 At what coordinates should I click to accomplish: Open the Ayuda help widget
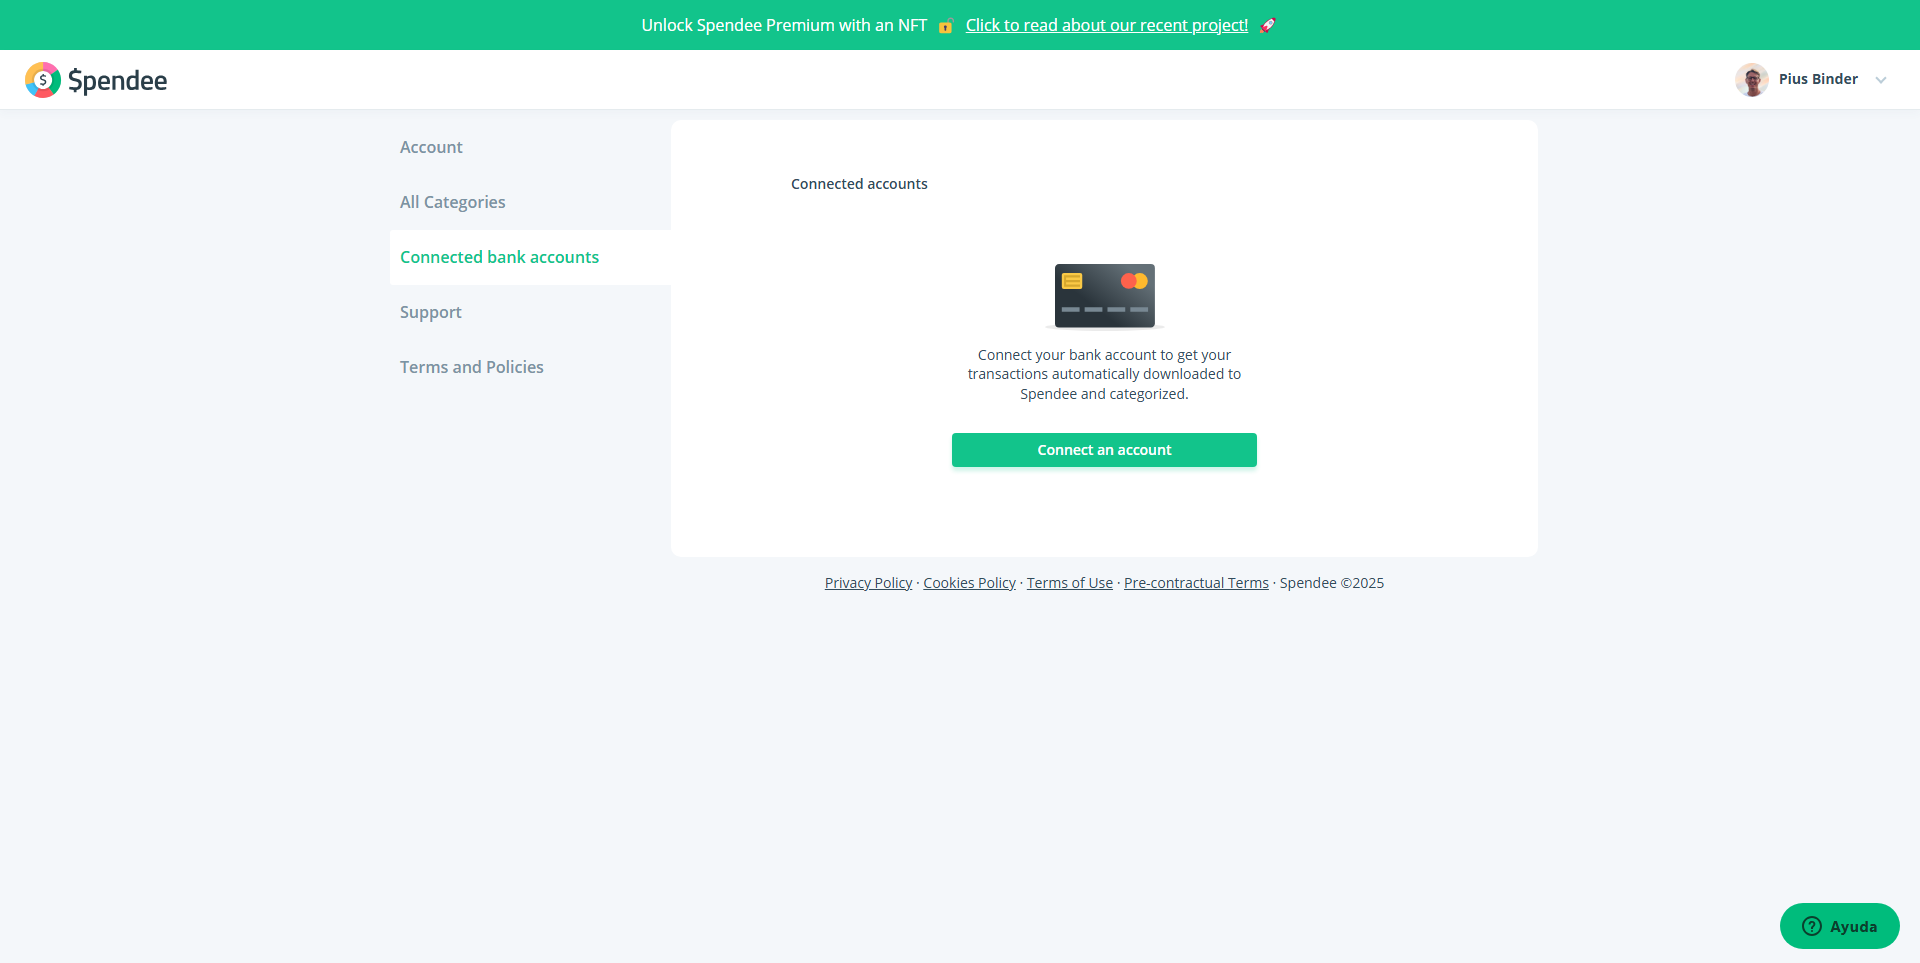click(x=1839, y=926)
